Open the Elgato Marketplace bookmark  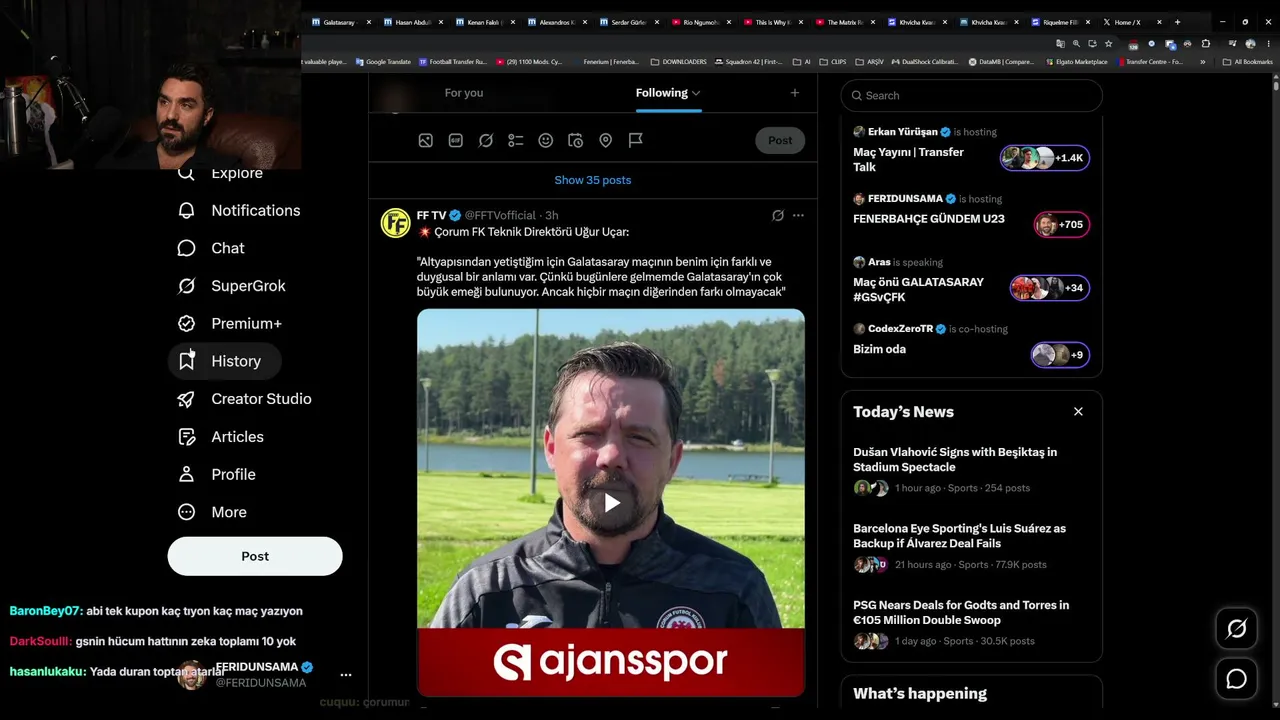pyautogui.click(x=1076, y=62)
